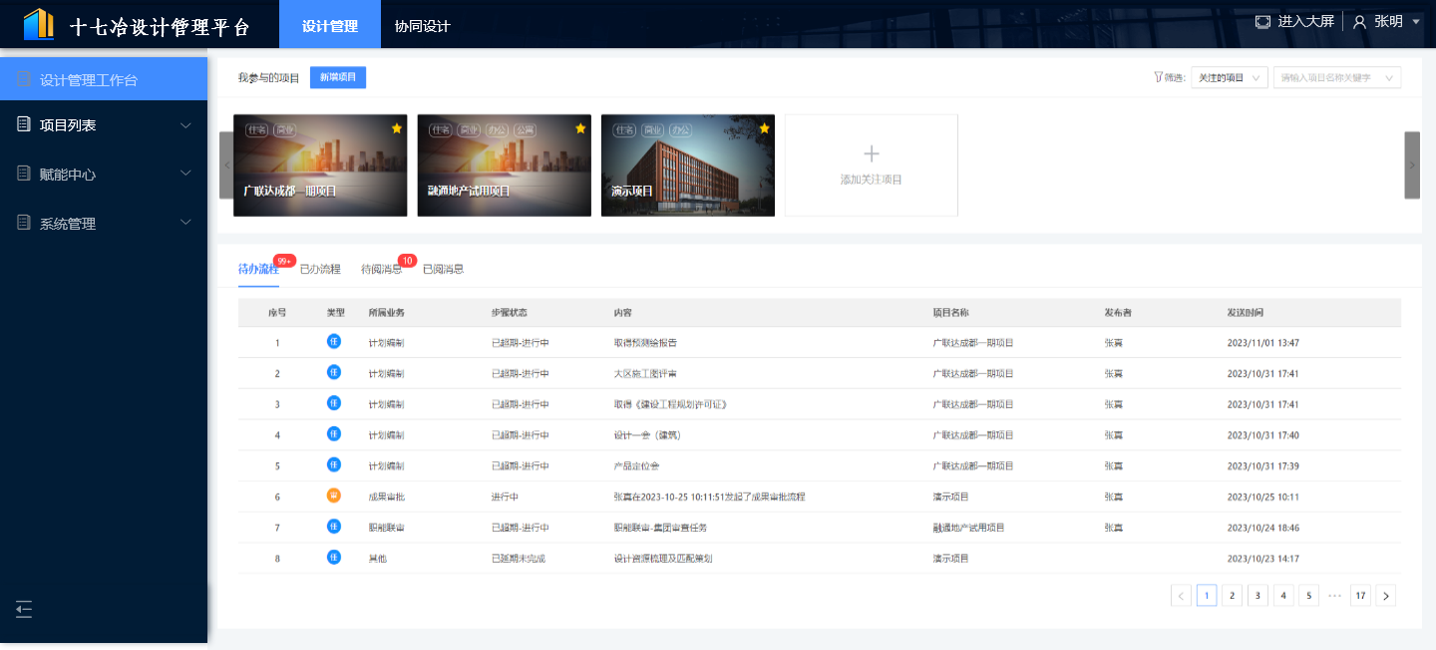Click the type icon in row 1

[334, 342]
